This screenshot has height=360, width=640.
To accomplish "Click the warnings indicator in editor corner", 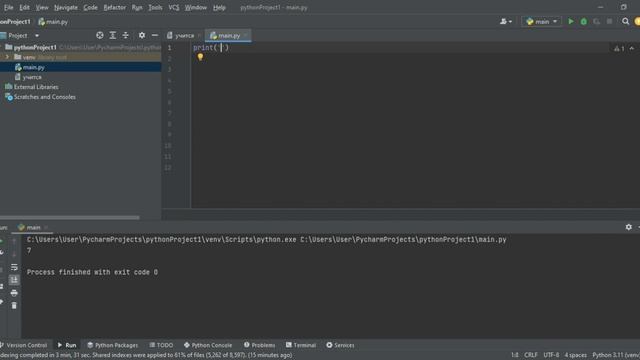I will point(619,49).
